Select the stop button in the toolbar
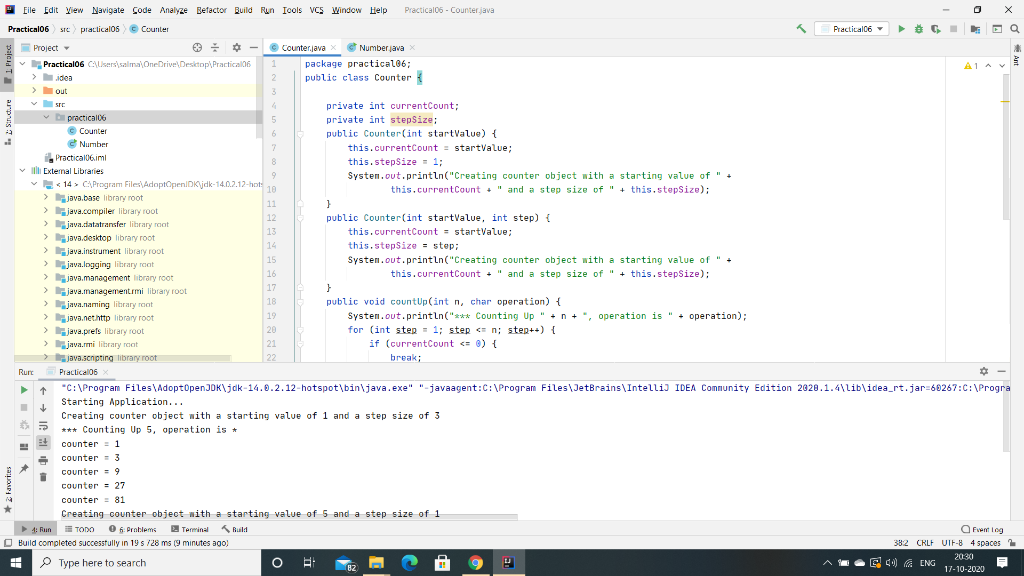Screen dimensions: 1024x576 click(953, 30)
